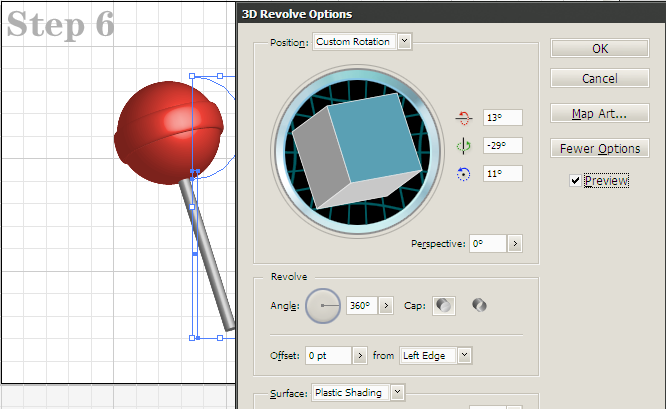Click the Revolve Angle field showing 360°
Image resolution: width=666 pixels, height=409 pixels.
[361, 306]
